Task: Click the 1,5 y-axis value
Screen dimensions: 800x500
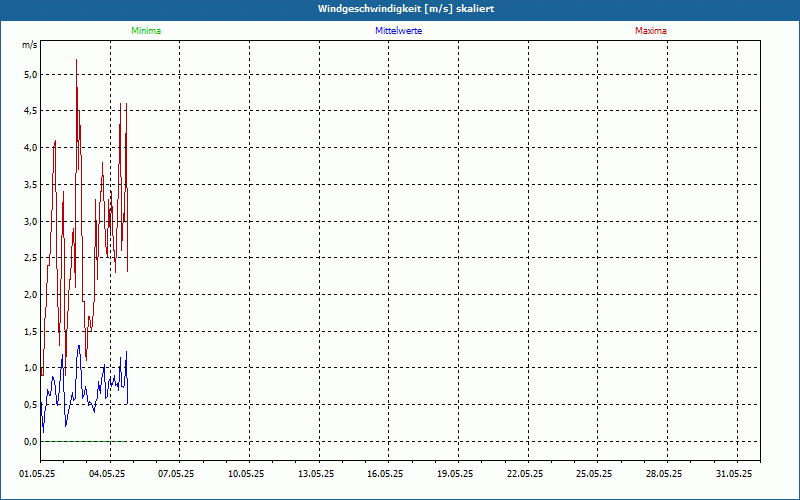Action: click(x=31, y=332)
